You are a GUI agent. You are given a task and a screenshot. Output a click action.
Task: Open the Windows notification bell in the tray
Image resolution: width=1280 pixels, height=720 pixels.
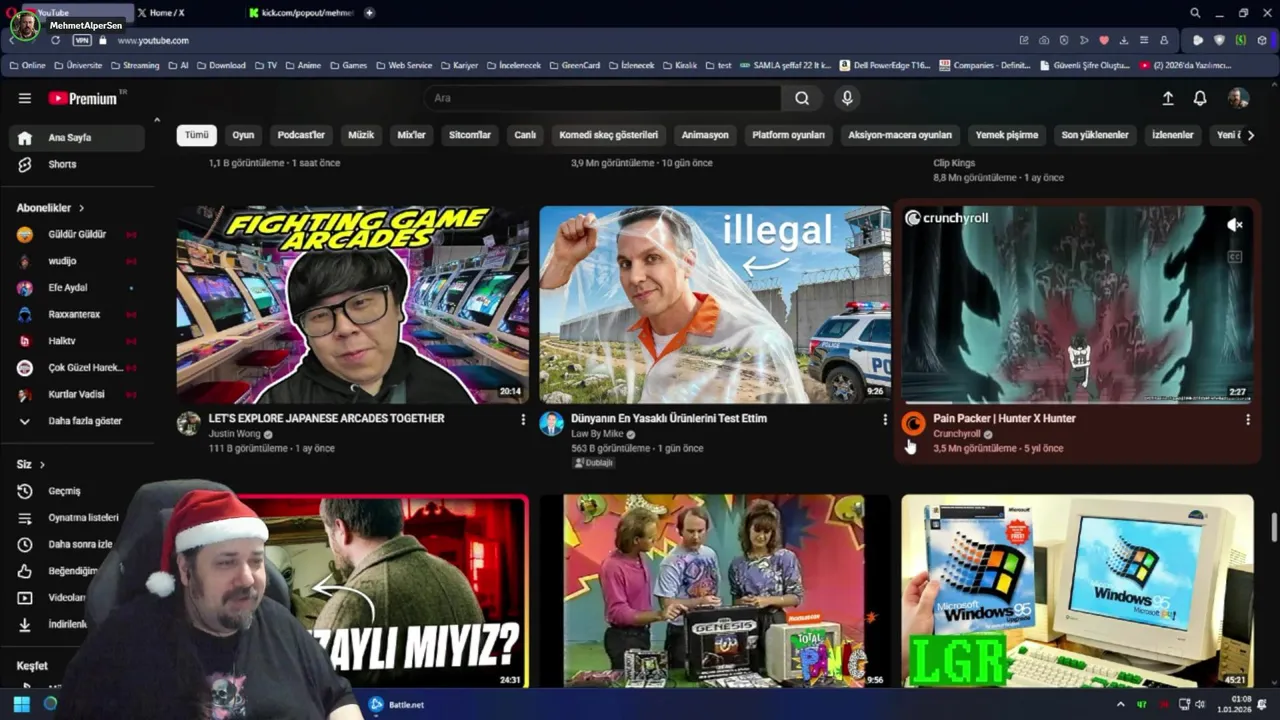(x=1263, y=704)
